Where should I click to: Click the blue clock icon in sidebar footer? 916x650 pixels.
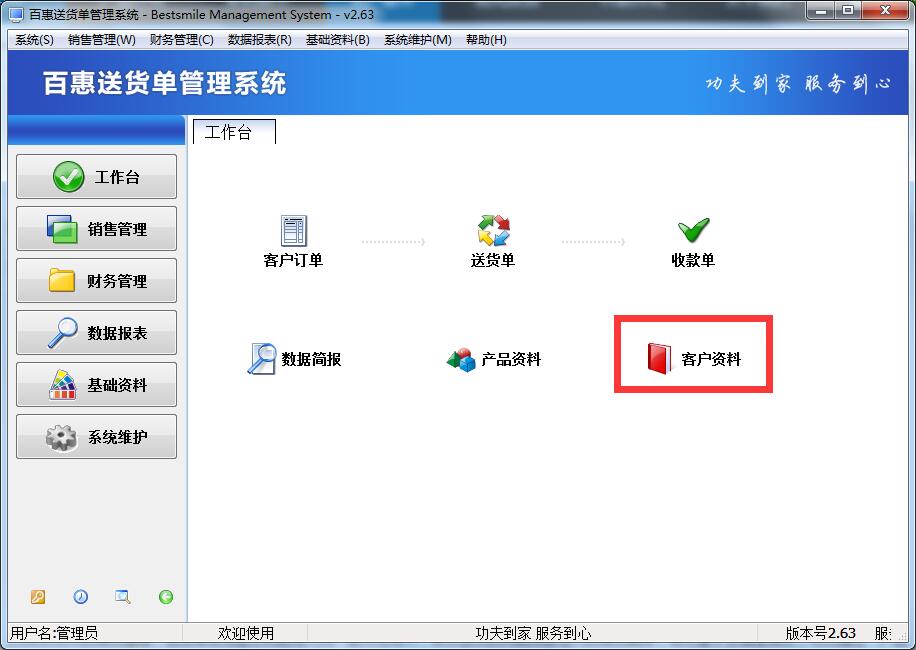click(x=81, y=597)
